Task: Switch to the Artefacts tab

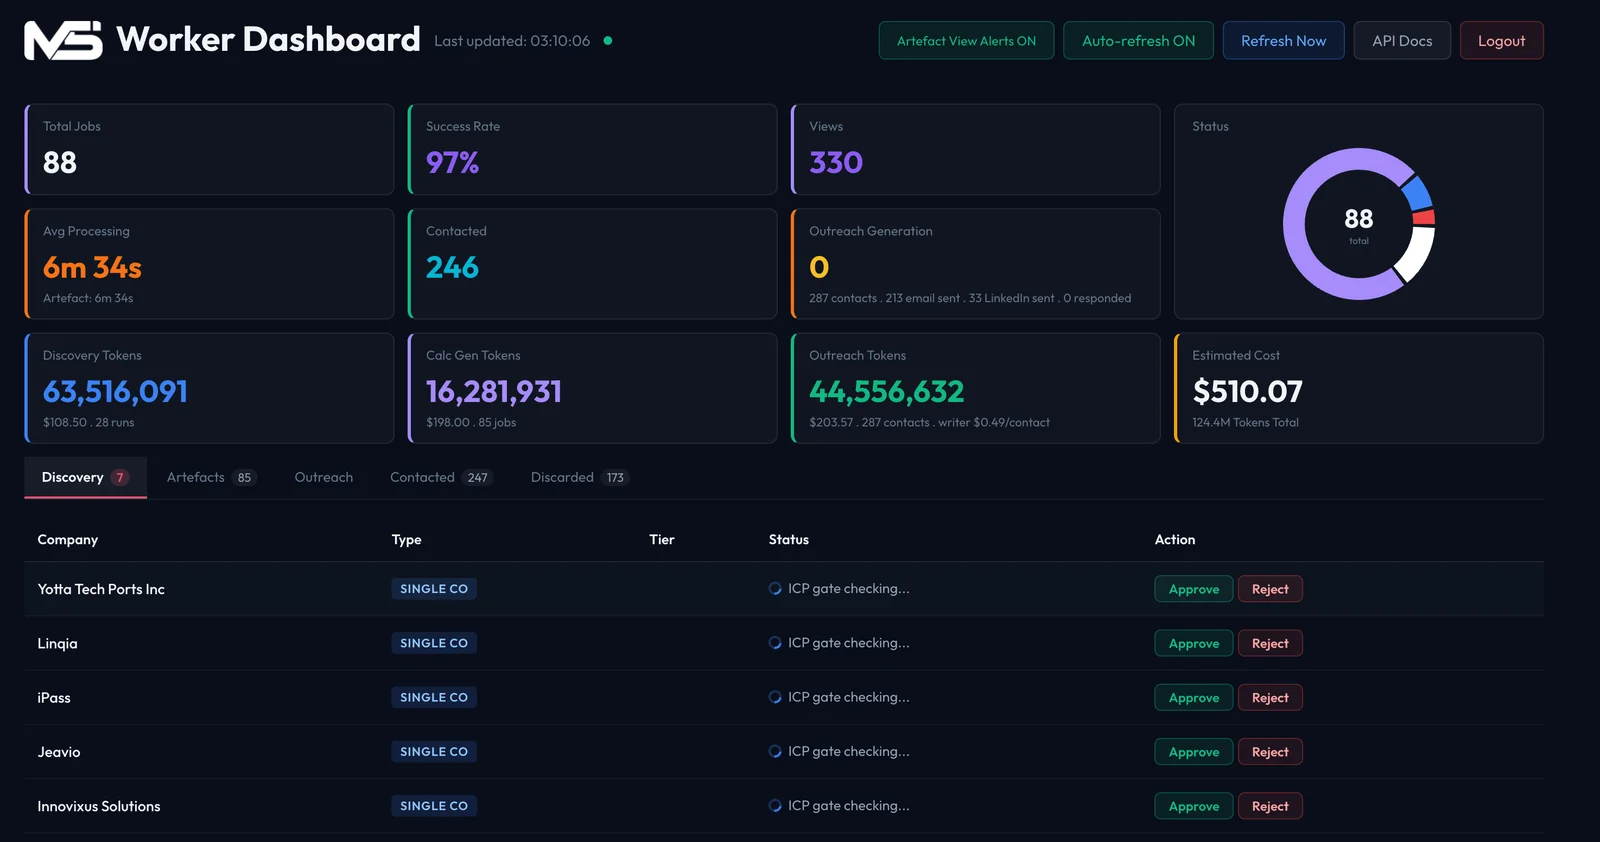Action: point(211,478)
